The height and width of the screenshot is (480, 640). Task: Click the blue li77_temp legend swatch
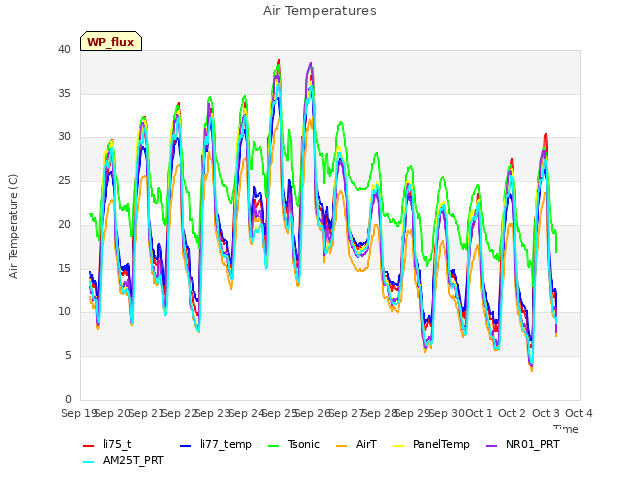tap(186, 446)
